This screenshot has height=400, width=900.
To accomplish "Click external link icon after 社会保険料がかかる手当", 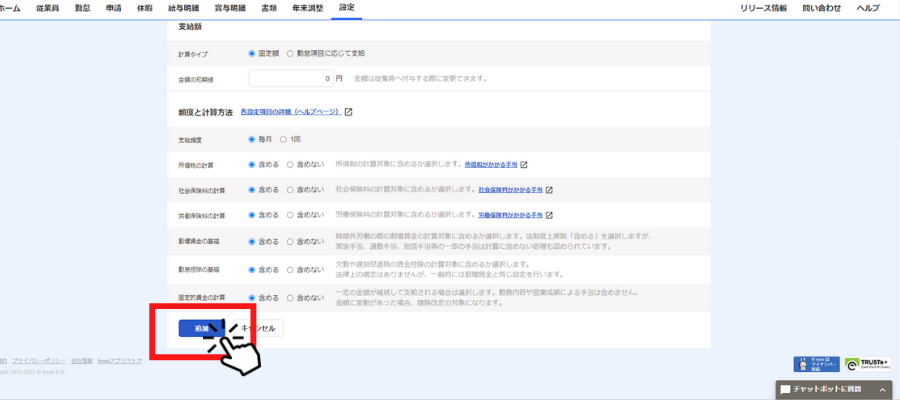I will (x=549, y=189).
